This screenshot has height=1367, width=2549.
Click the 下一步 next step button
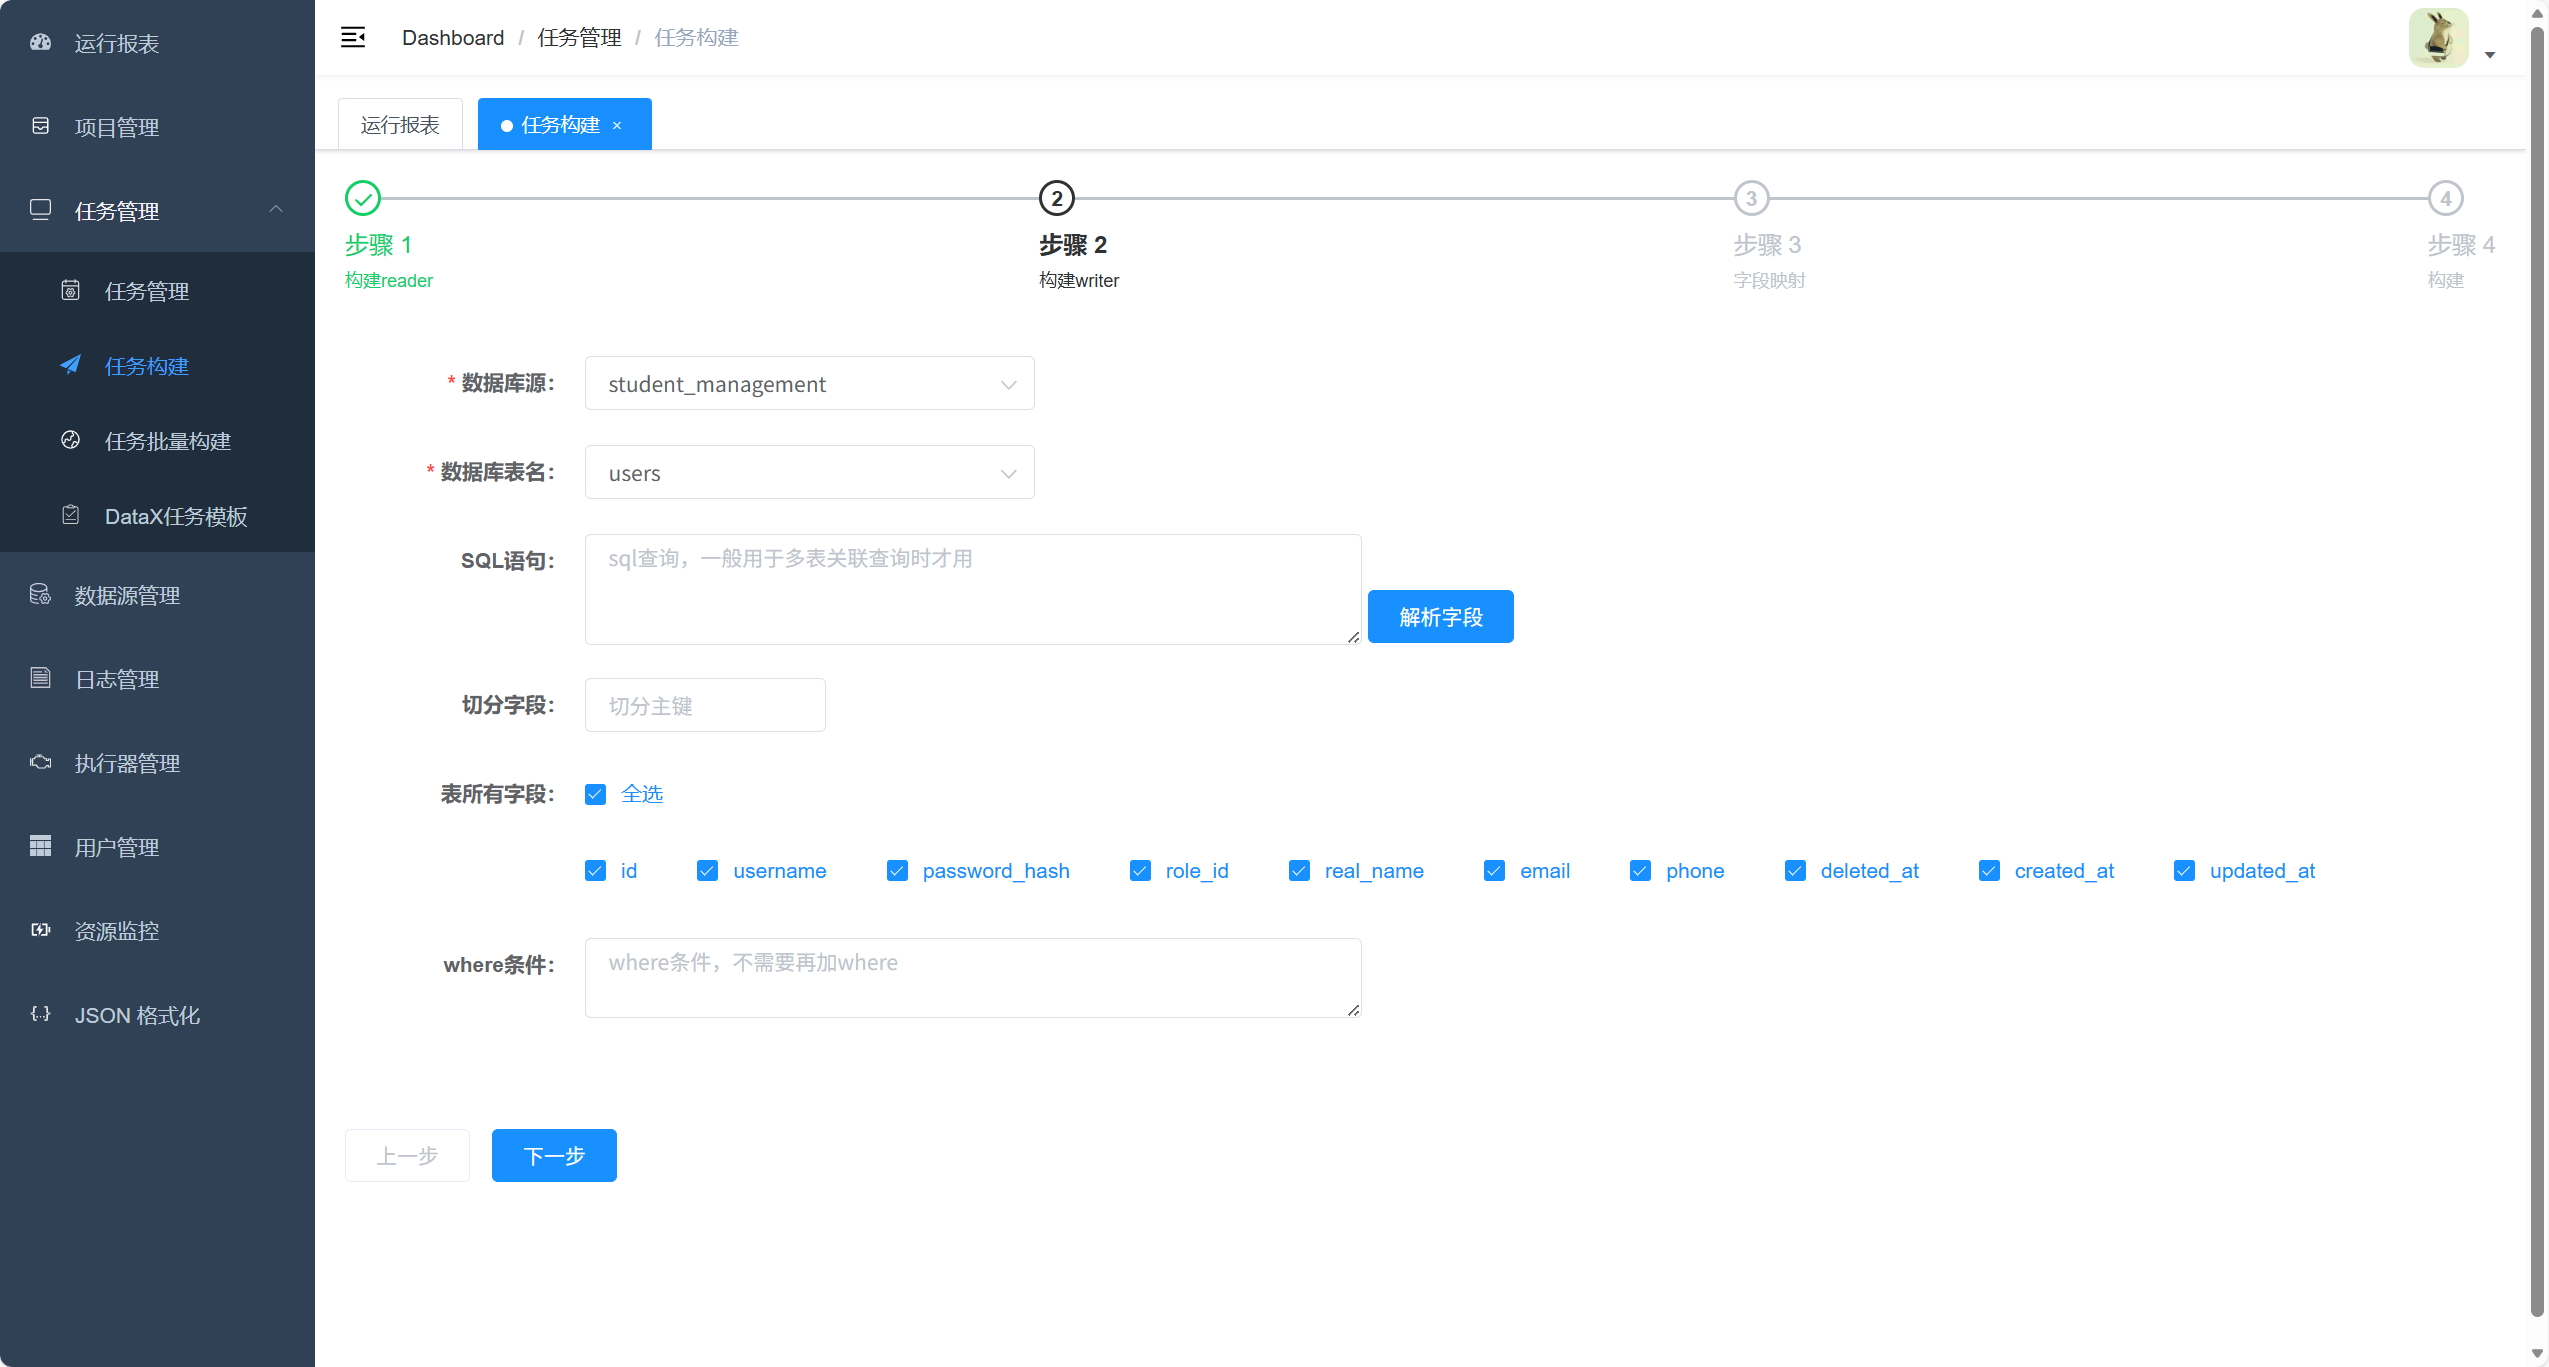click(x=554, y=1156)
